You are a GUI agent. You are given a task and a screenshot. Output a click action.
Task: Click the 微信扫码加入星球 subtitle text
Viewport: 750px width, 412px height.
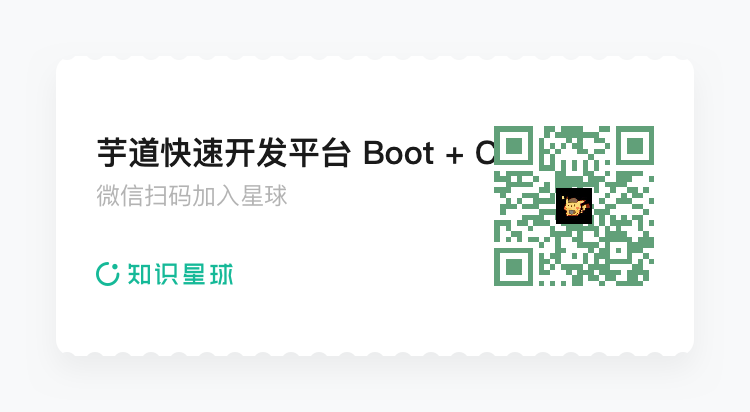point(191,196)
